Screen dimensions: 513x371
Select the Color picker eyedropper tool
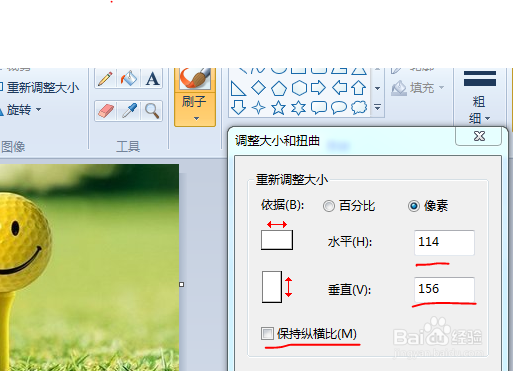click(x=129, y=111)
